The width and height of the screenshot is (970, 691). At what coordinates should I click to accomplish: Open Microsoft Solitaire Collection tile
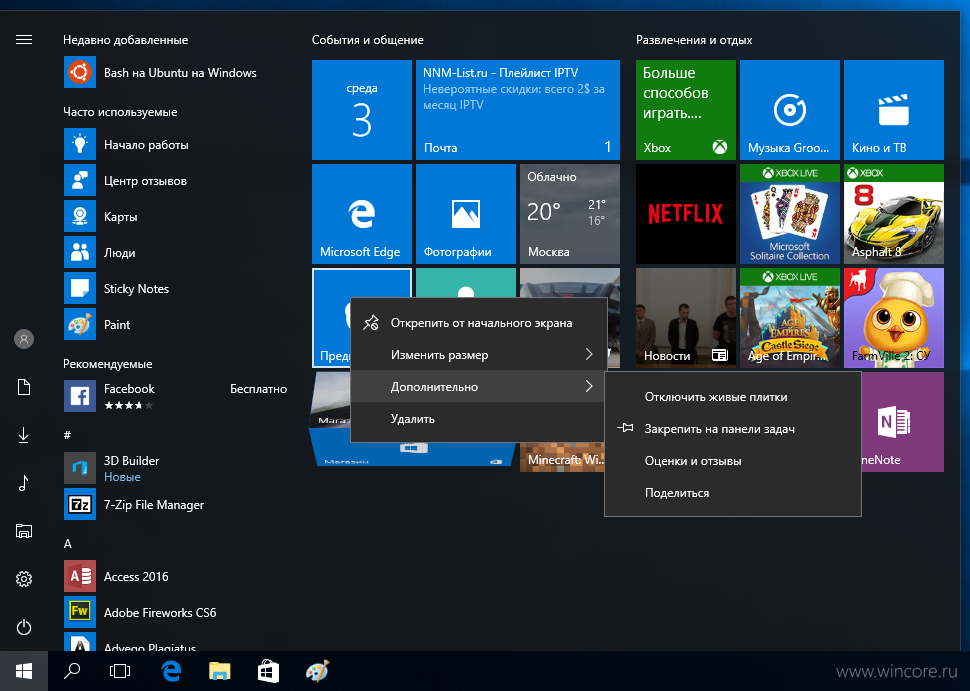pyautogui.click(x=789, y=213)
